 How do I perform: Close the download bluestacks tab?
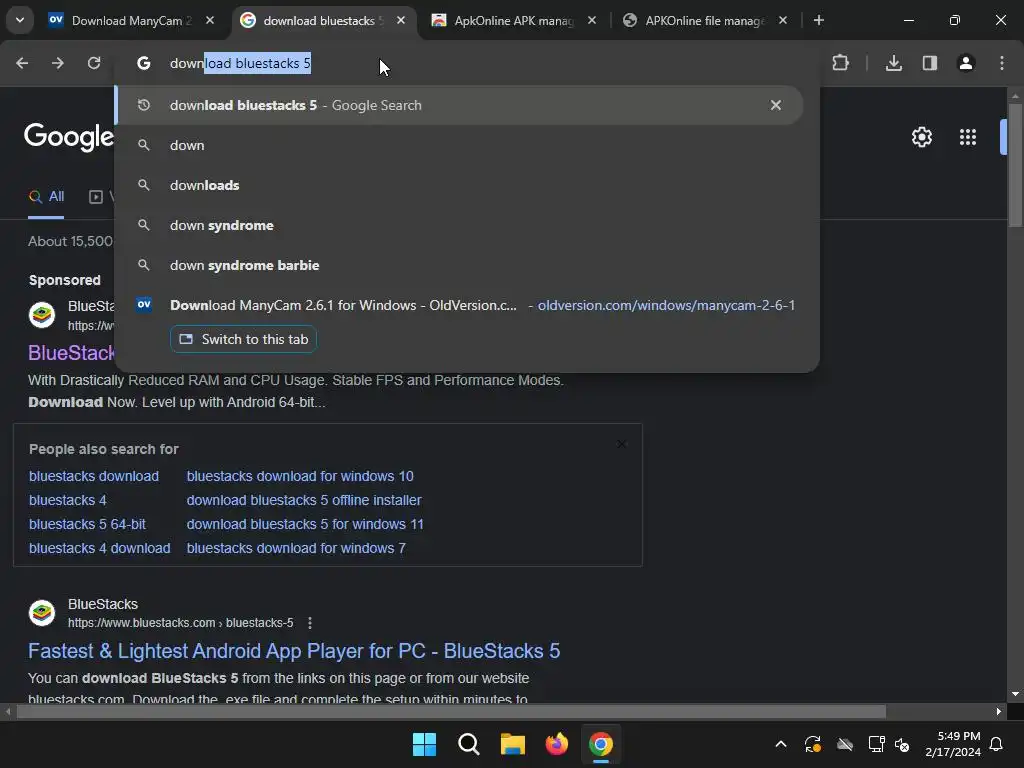(401, 20)
